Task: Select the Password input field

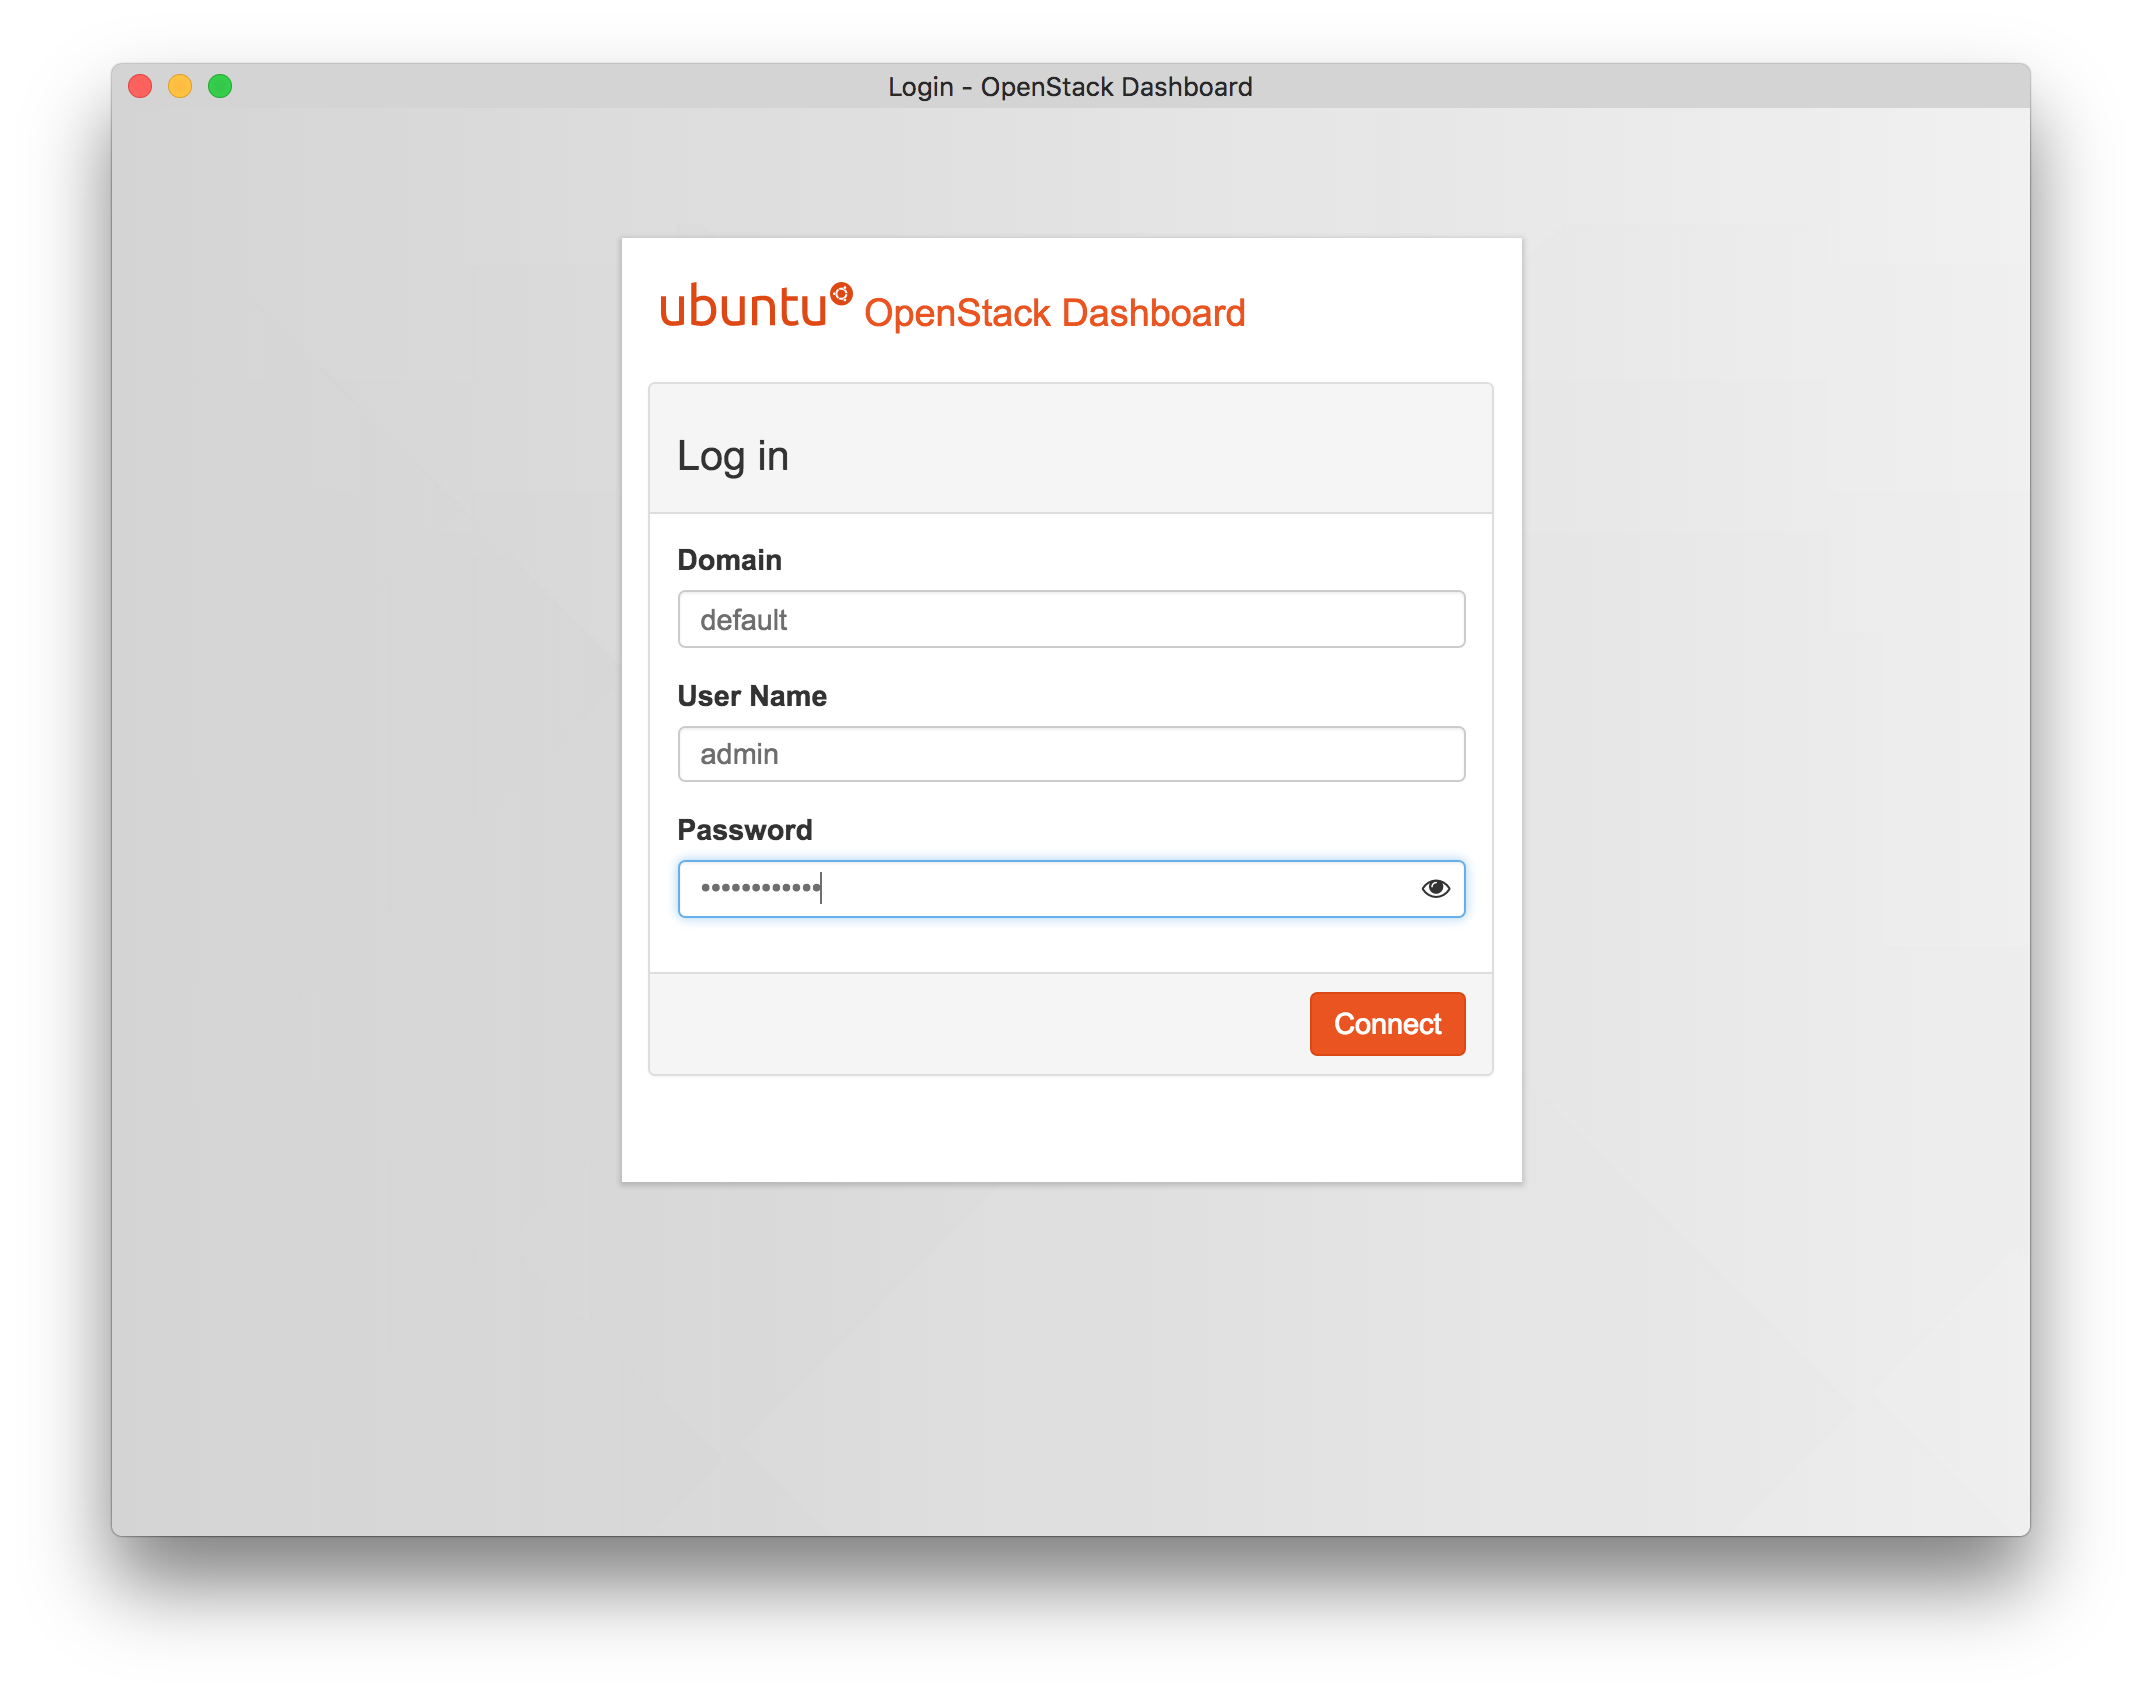Action: (x=1071, y=887)
